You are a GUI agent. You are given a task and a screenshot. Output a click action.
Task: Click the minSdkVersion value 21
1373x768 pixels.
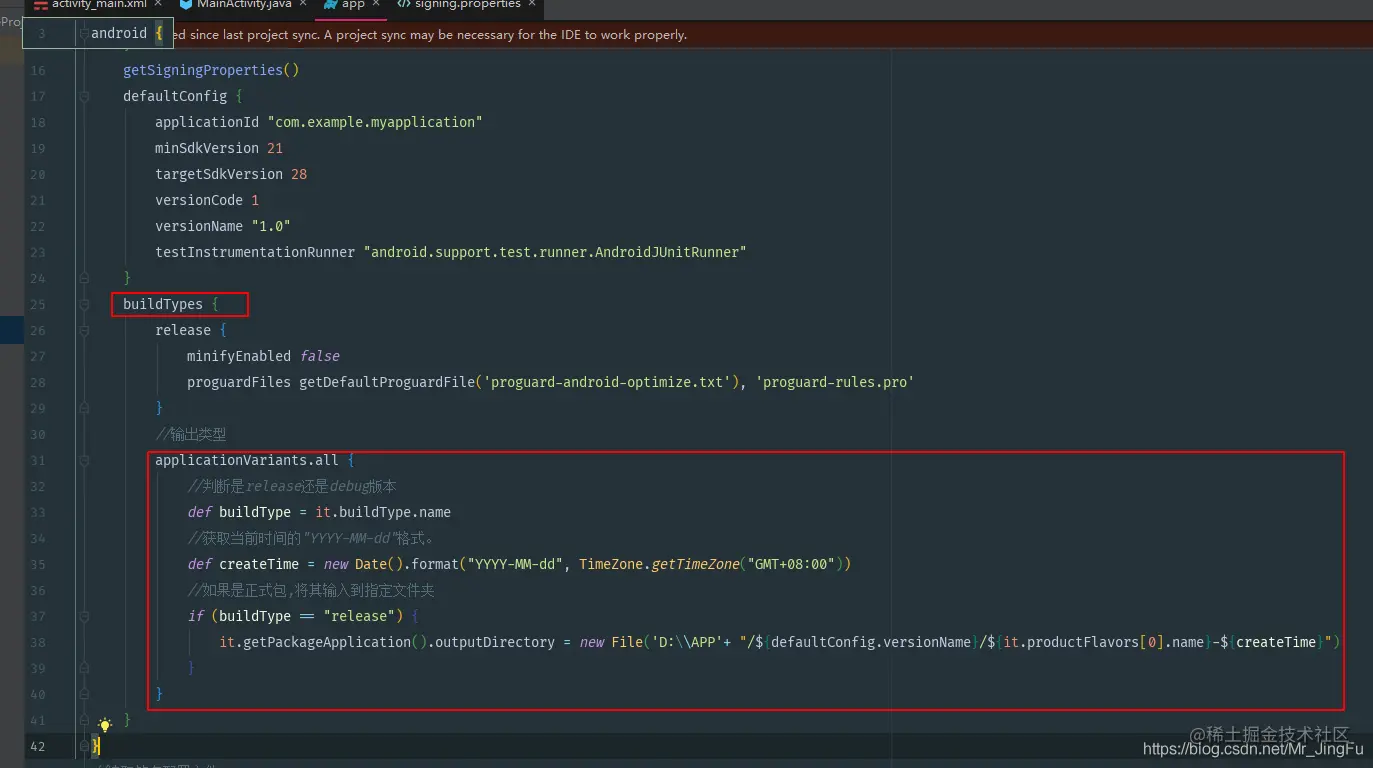(275, 148)
